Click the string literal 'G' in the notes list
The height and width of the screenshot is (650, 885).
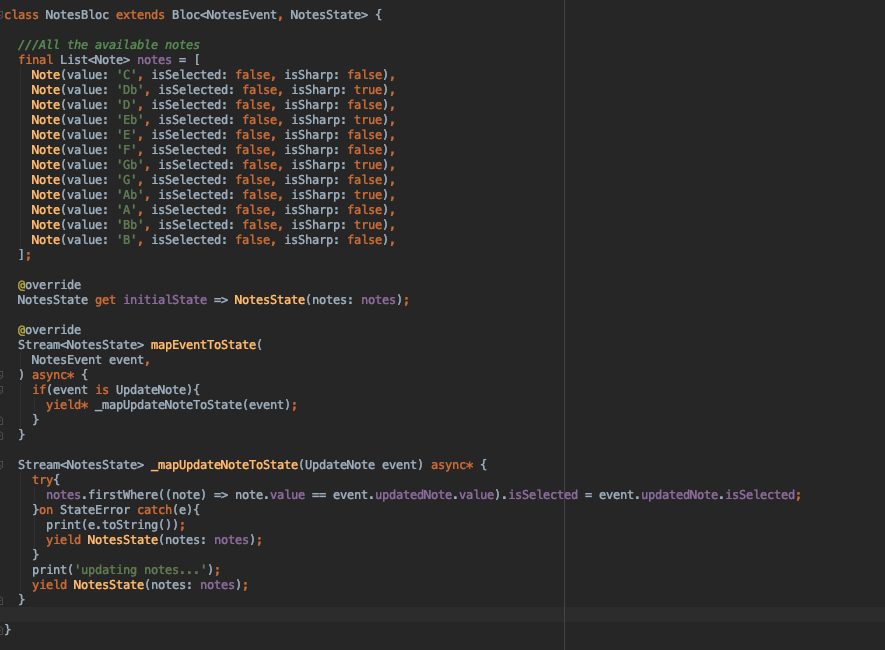(x=126, y=180)
